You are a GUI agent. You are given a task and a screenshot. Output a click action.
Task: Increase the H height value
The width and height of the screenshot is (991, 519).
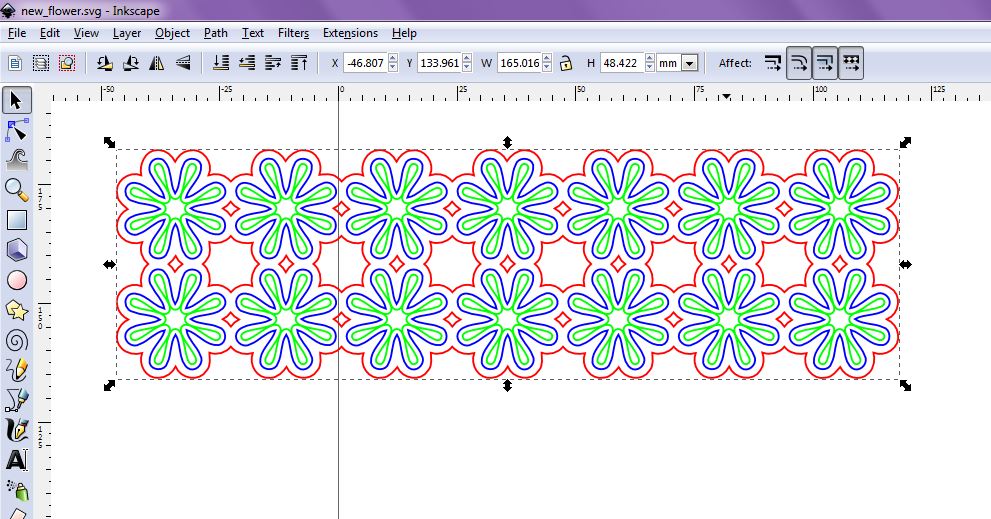[650, 58]
